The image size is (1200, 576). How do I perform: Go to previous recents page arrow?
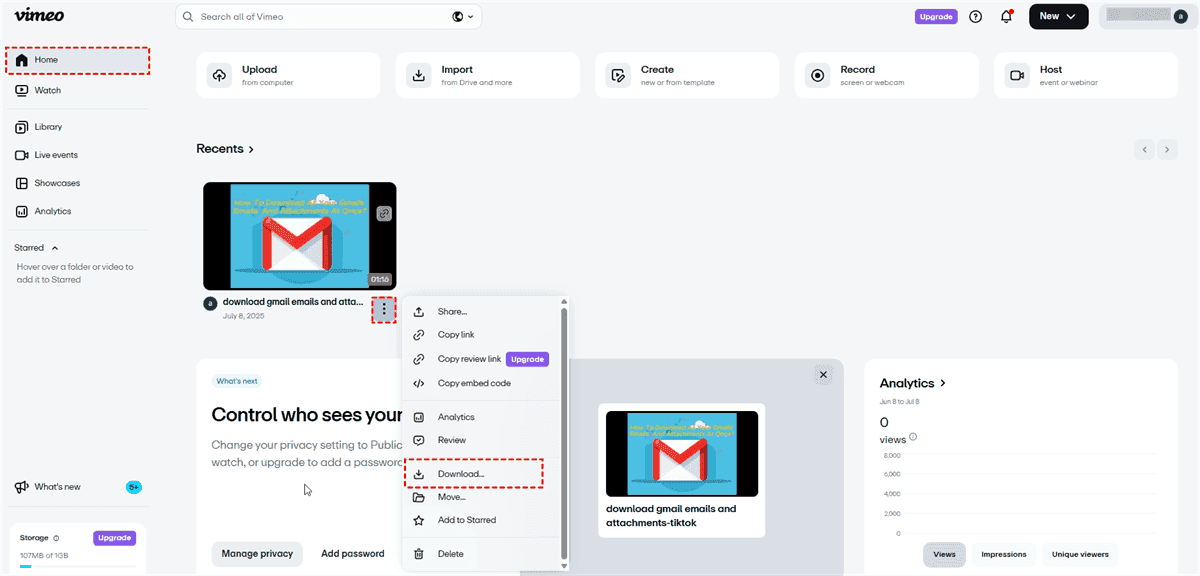click(1145, 150)
